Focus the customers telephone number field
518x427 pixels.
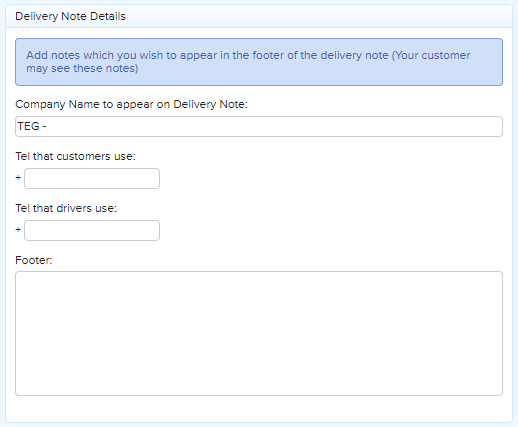[x=92, y=178]
